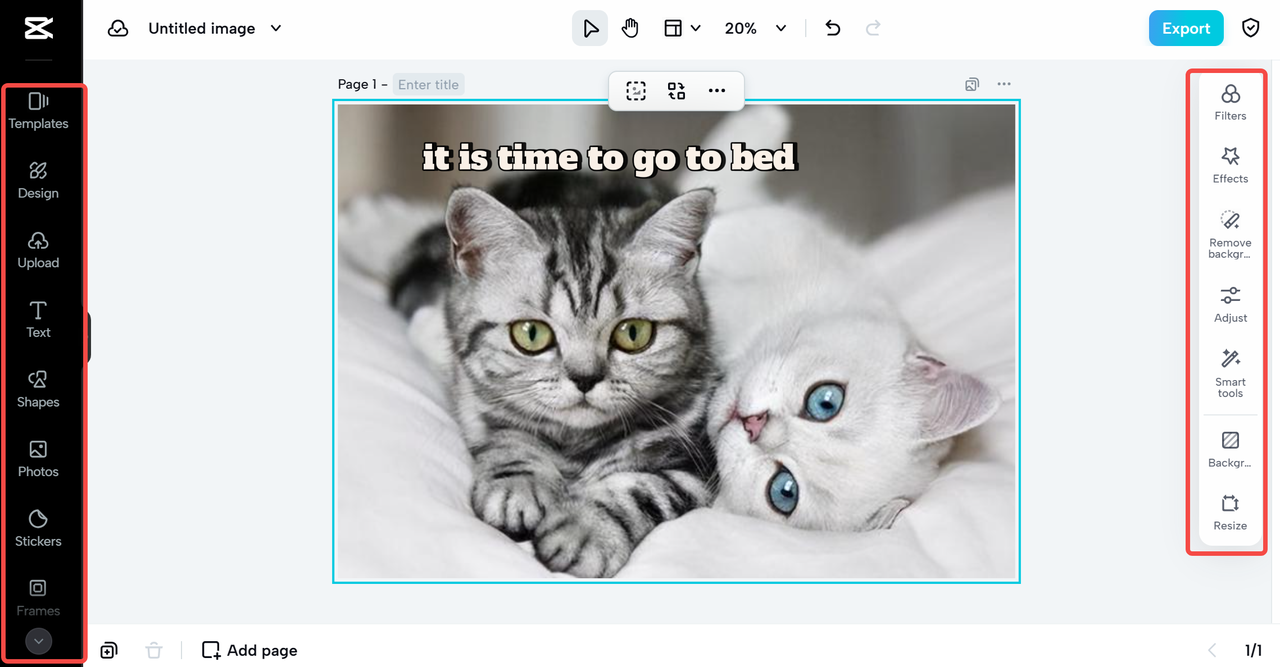The width and height of the screenshot is (1280, 667).
Task: Click the shield privacy icon
Action: [1250, 29]
